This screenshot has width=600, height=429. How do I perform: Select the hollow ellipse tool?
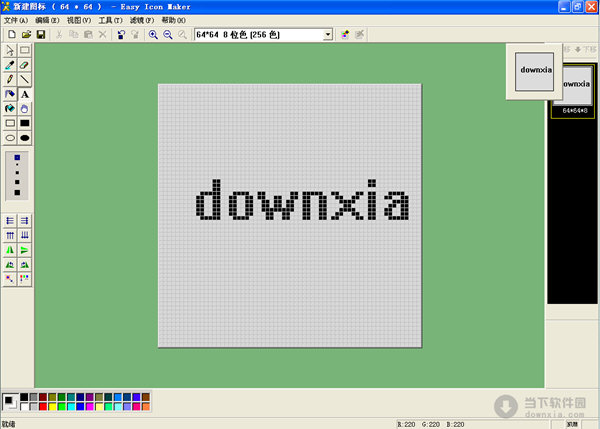point(10,138)
